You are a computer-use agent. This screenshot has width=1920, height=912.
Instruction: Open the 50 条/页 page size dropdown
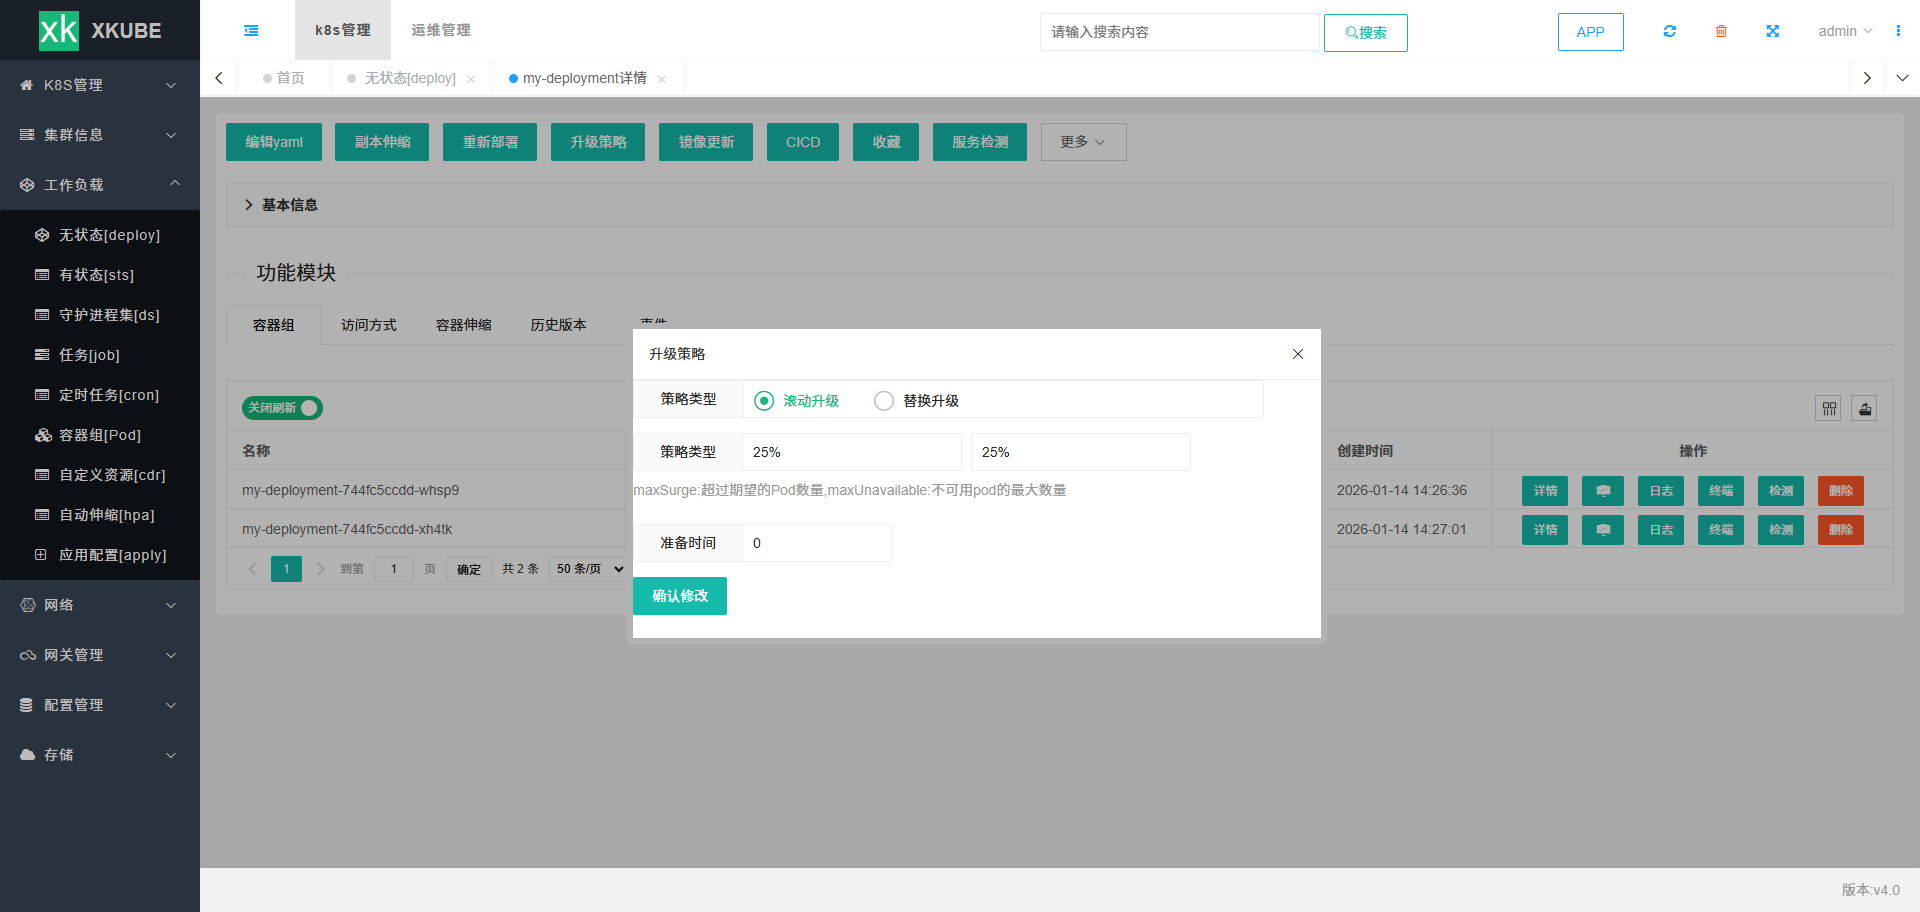(x=589, y=569)
